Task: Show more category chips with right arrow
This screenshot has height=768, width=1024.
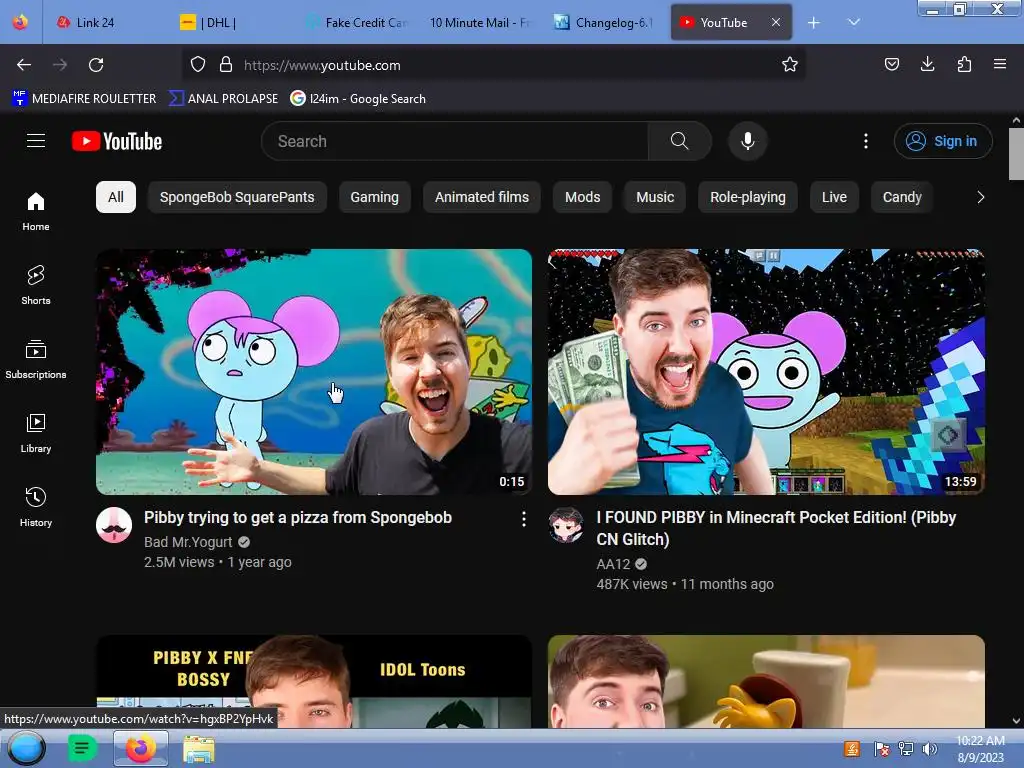Action: coord(980,197)
